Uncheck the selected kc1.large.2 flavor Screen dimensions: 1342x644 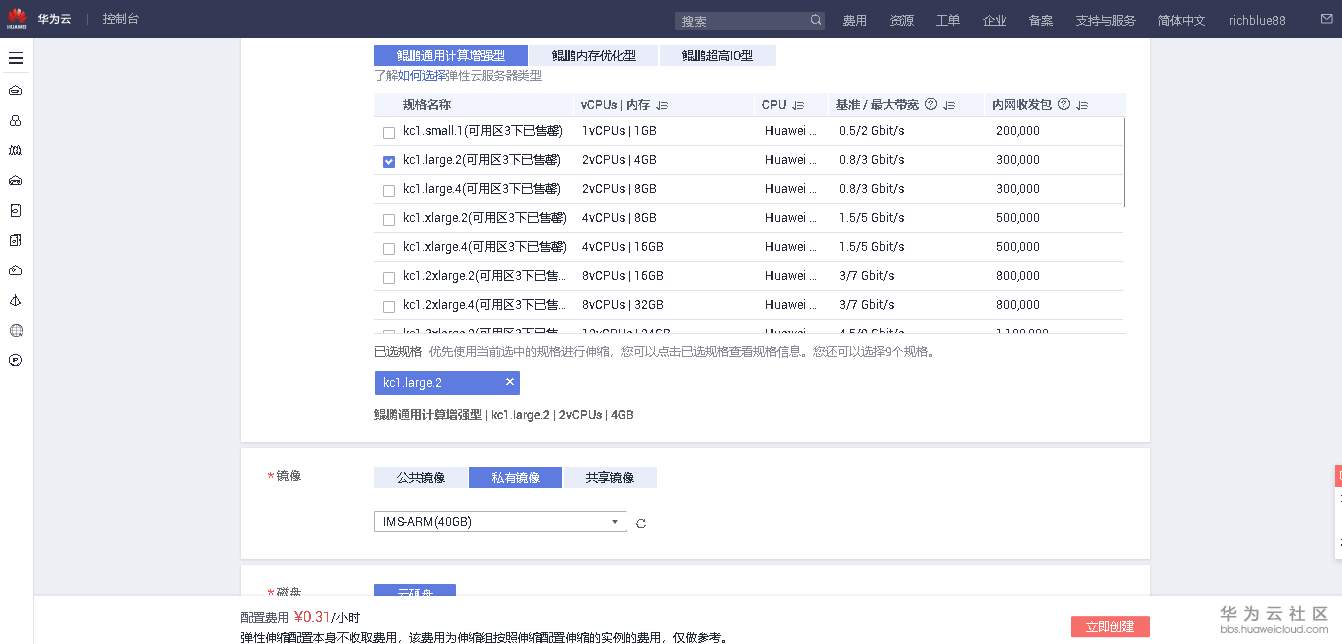pyautogui.click(x=389, y=160)
